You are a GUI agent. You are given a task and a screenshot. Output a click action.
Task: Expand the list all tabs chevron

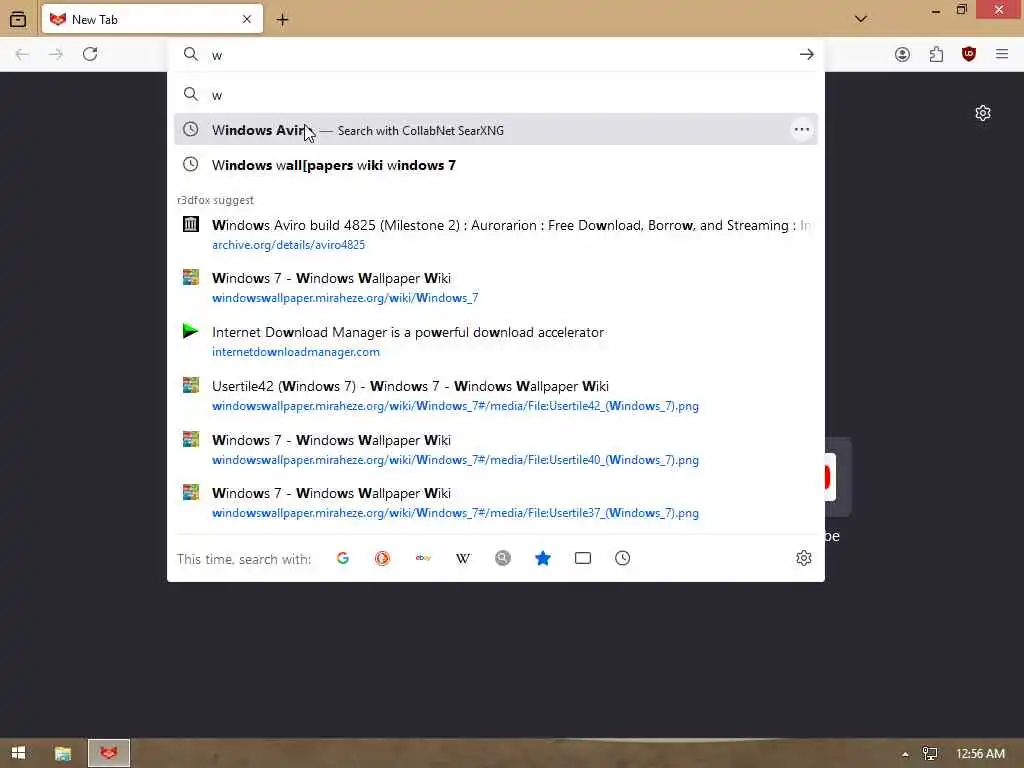click(x=861, y=19)
